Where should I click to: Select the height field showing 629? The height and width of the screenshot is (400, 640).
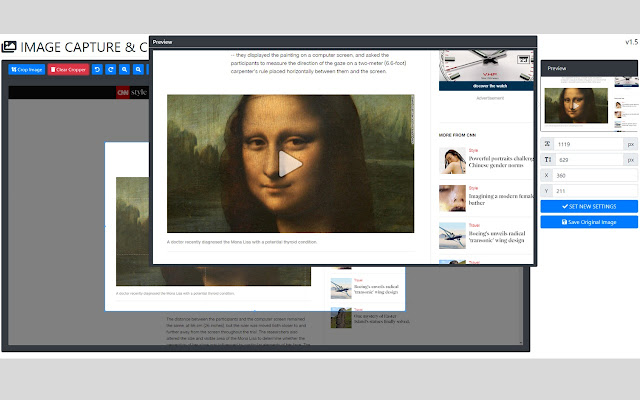[588, 160]
